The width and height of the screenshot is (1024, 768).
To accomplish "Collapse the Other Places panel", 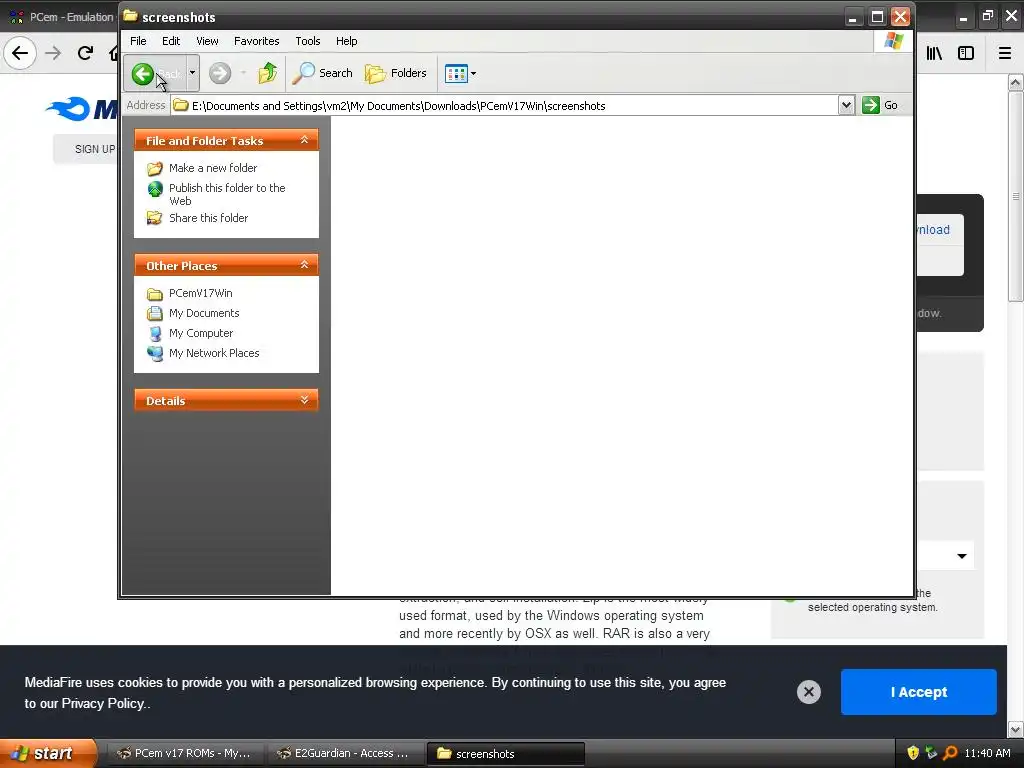I will pos(304,264).
